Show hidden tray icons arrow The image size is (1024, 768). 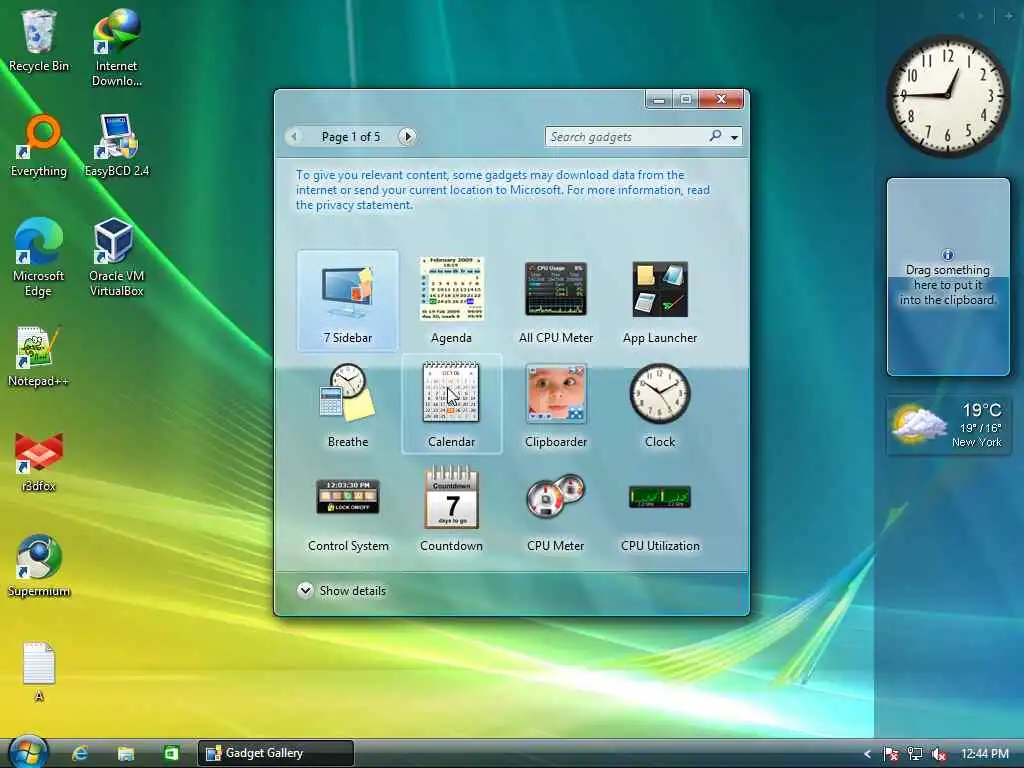pos(867,754)
